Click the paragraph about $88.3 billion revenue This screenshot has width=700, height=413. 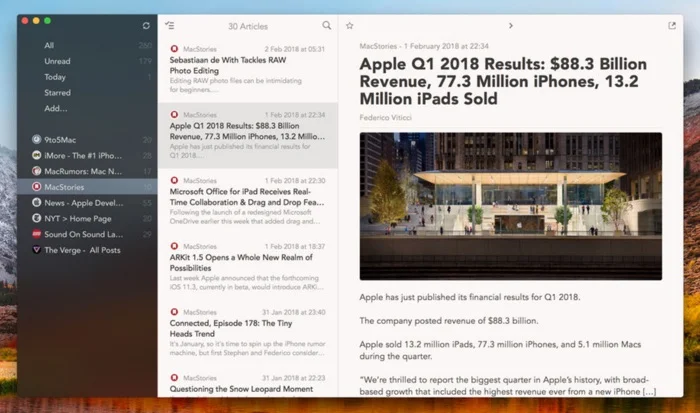point(449,321)
